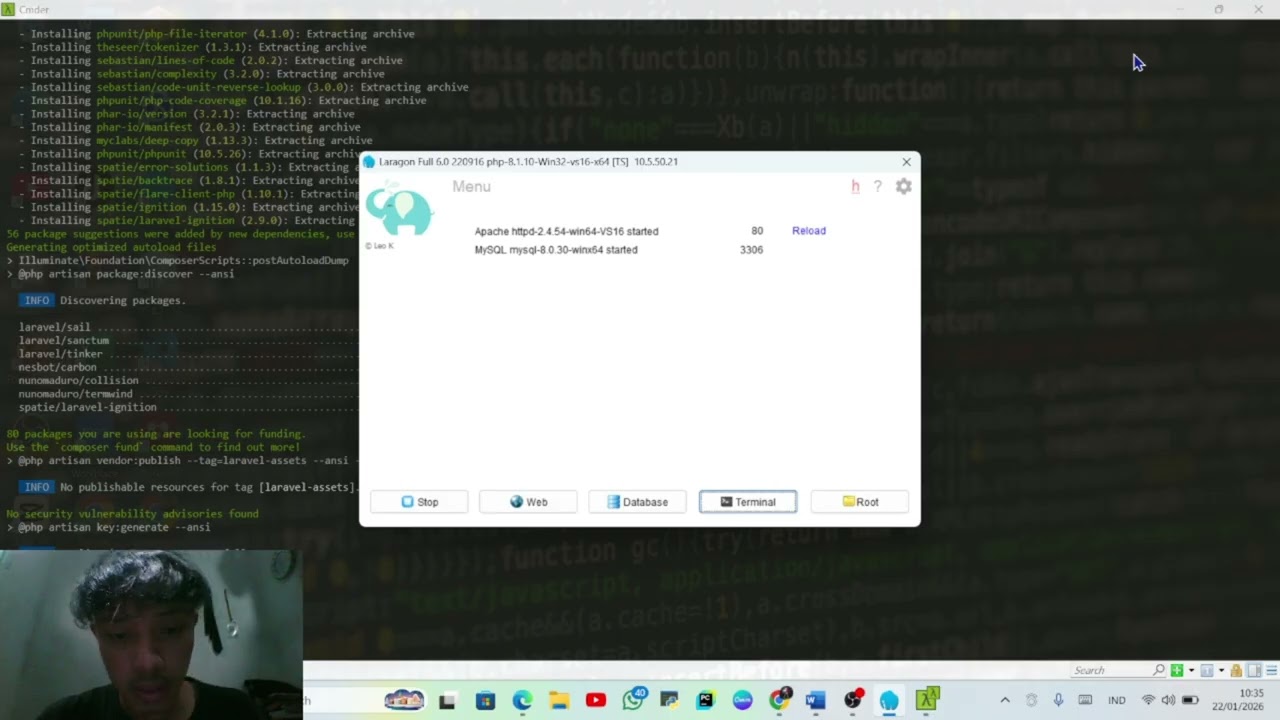This screenshot has width=1280, height=720.
Task: Switch to Cmder lambda taskbar icon
Action: (927, 701)
